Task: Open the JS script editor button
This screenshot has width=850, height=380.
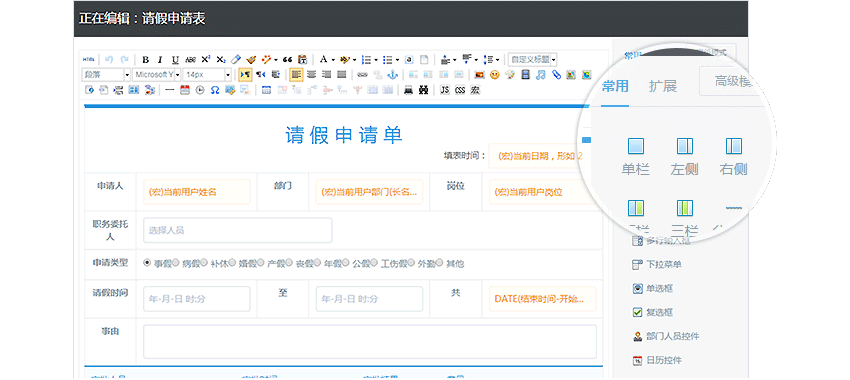Action: pos(445,90)
